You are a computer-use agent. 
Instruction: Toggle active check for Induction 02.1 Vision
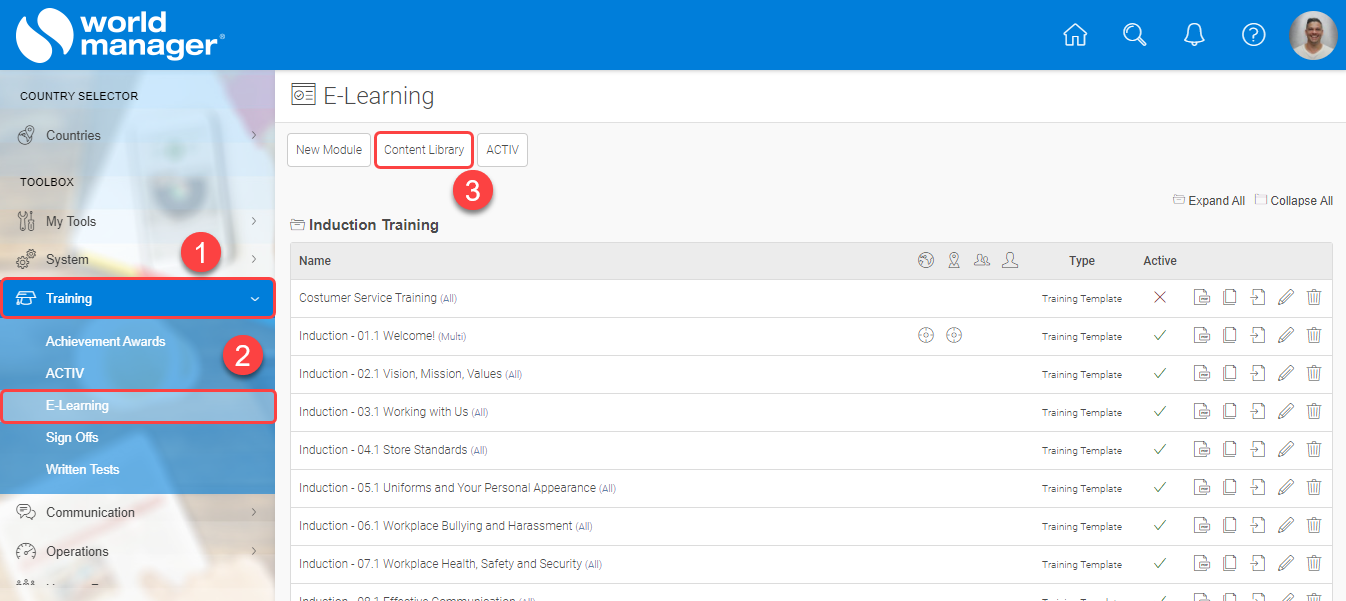tap(1160, 373)
